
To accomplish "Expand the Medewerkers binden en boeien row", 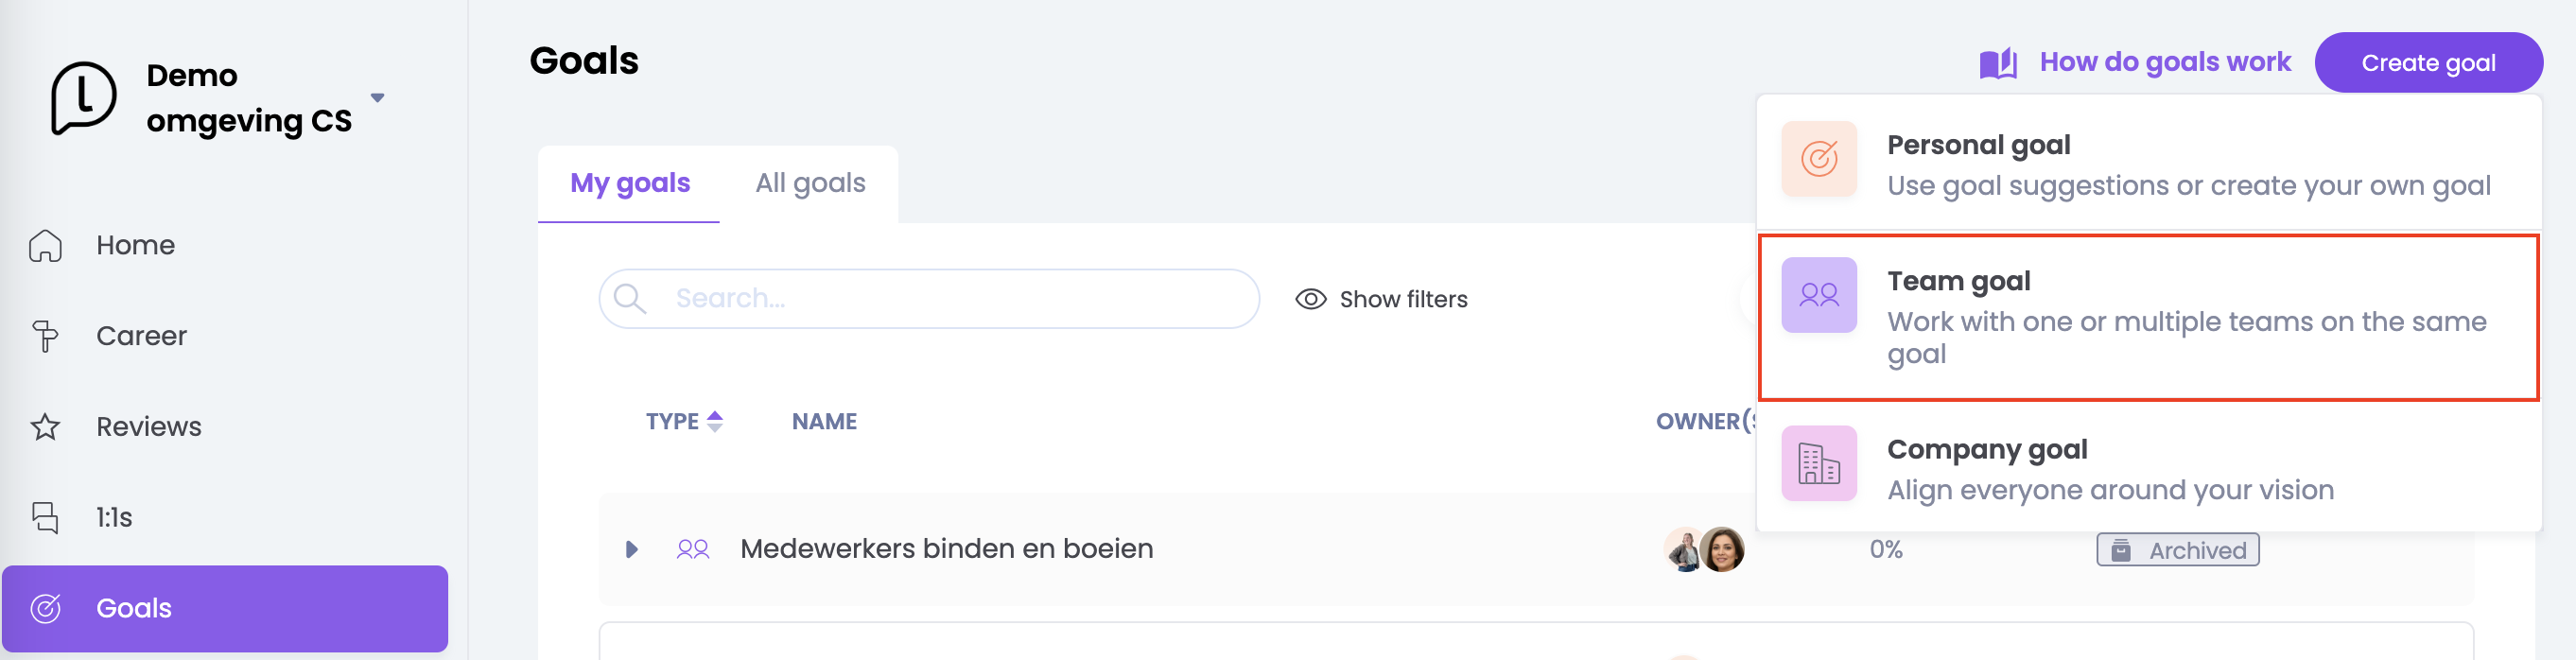I will pyautogui.click(x=631, y=549).
